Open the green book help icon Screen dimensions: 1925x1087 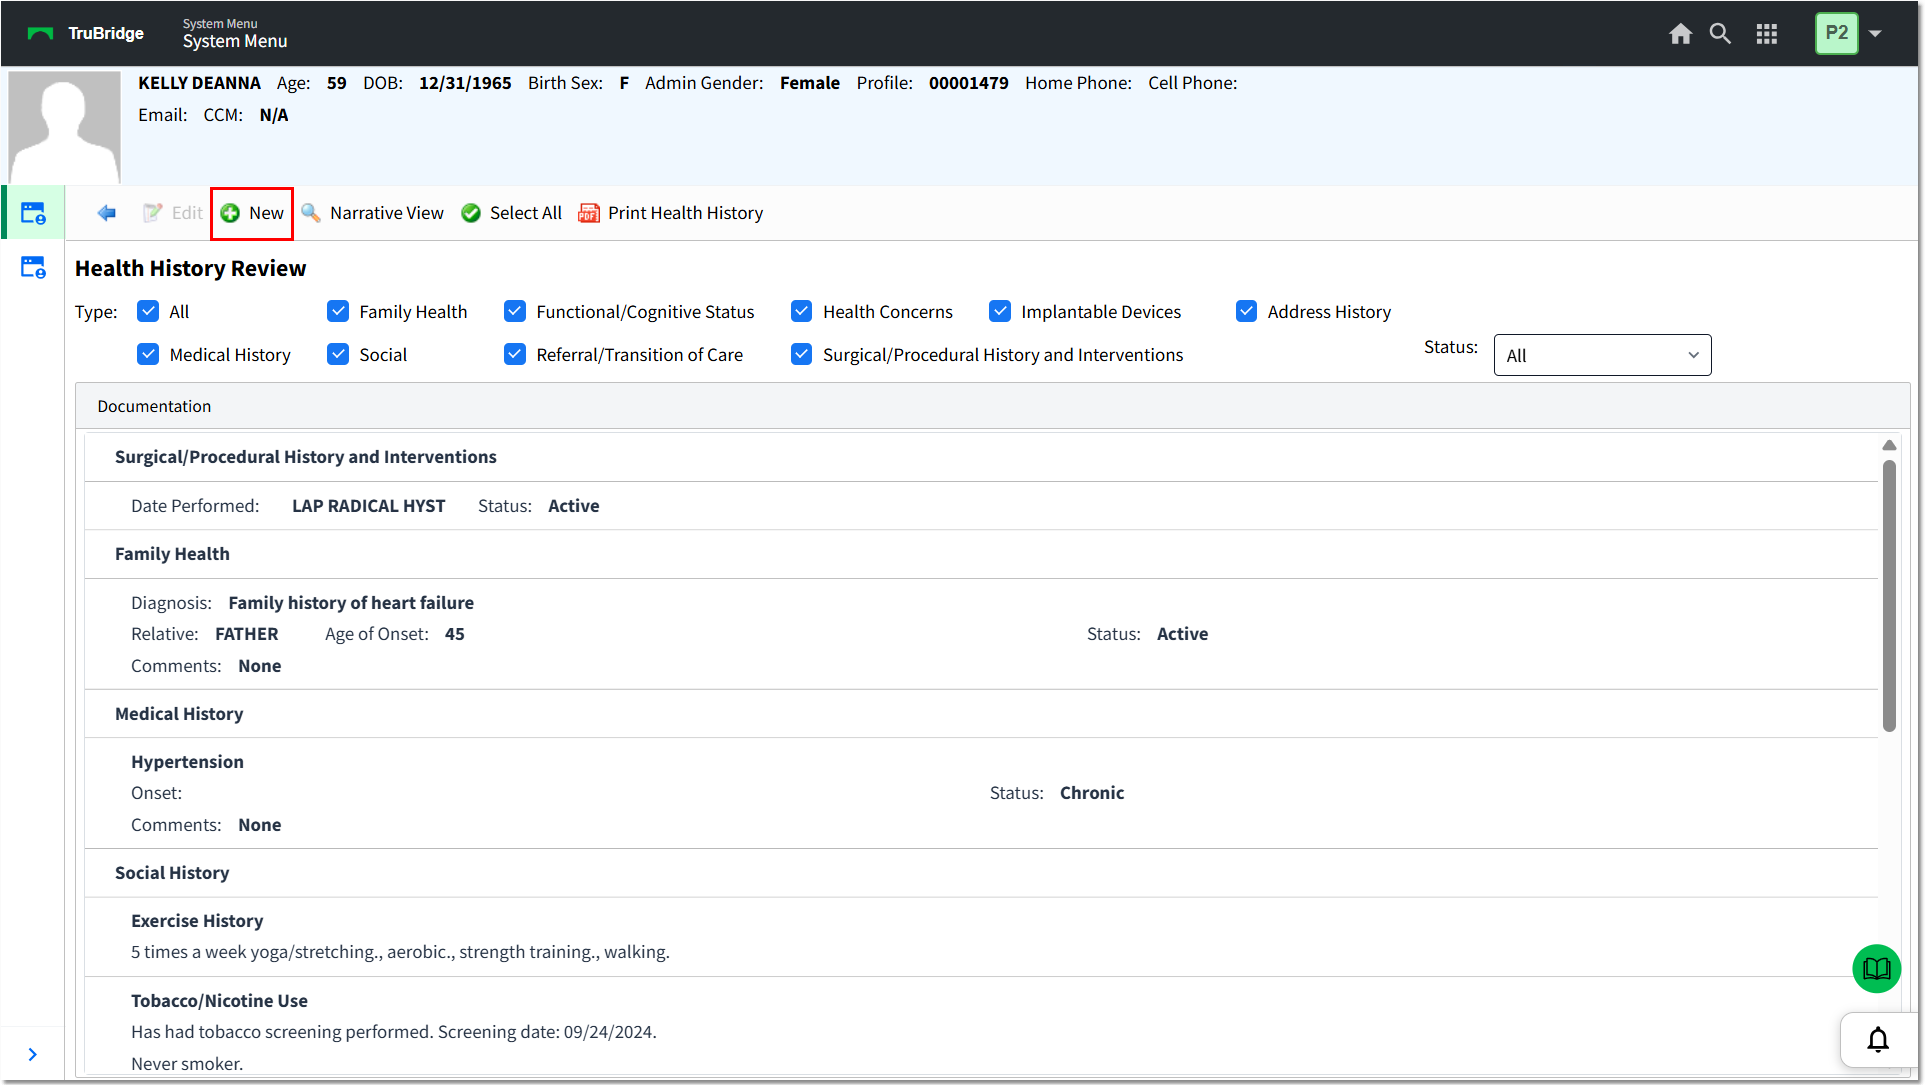1876,968
